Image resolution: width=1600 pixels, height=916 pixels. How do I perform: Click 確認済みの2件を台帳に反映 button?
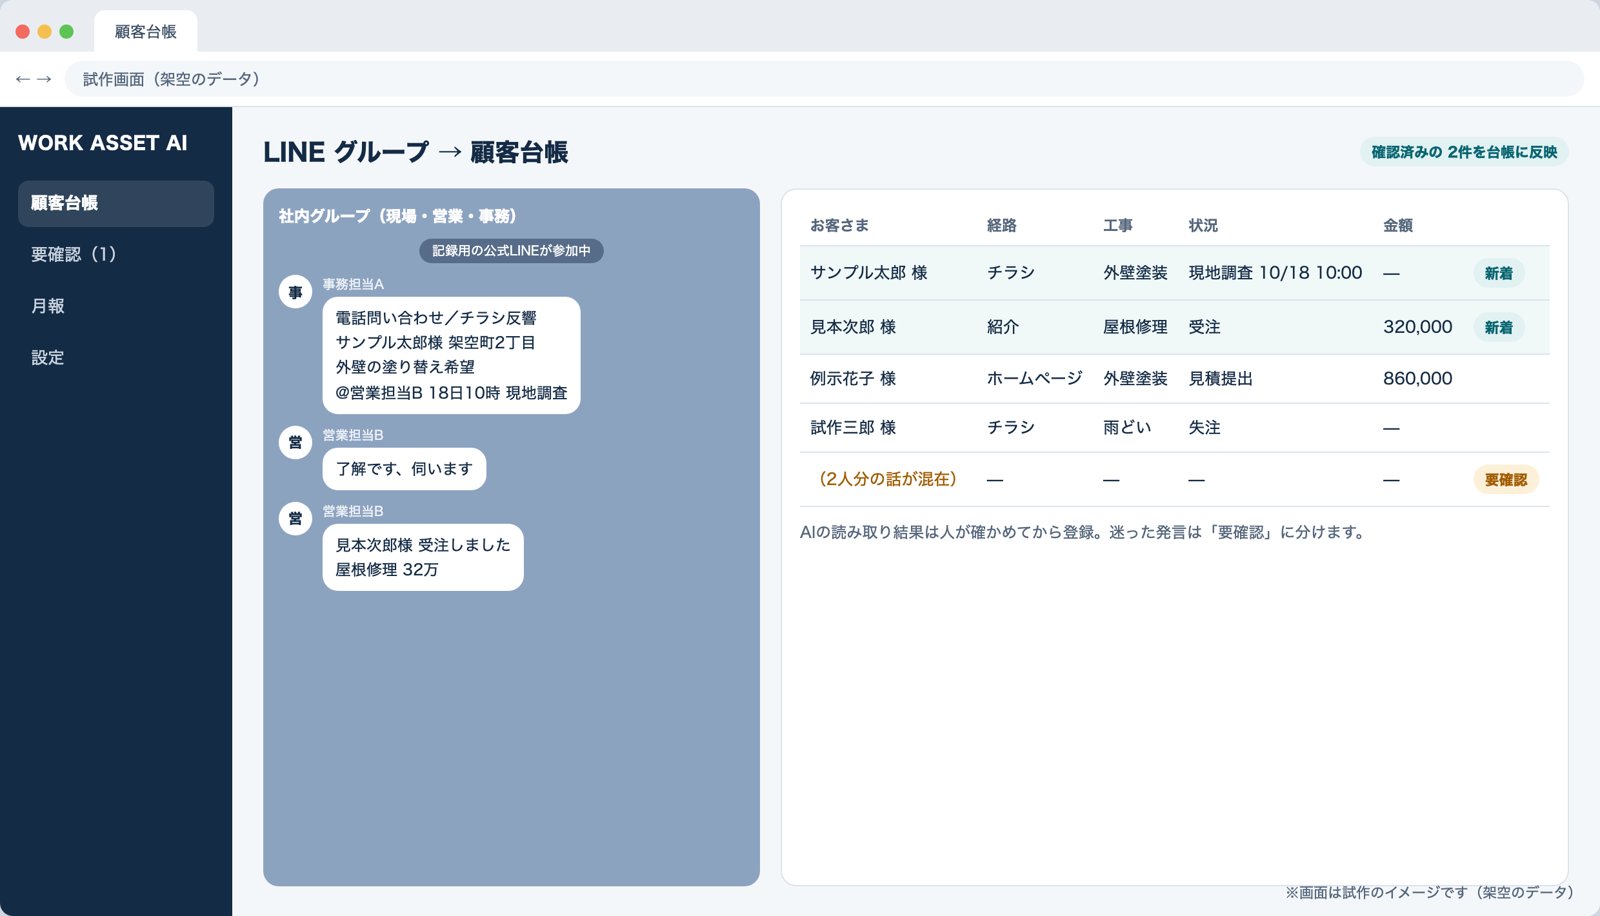click(1464, 152)
